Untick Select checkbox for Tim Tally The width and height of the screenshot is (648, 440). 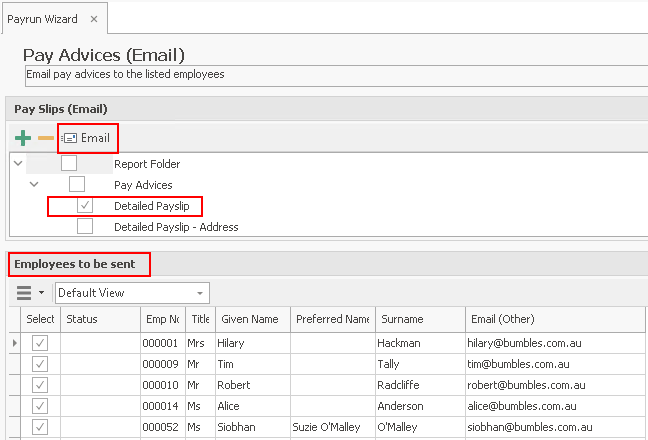tap(40, 364)
